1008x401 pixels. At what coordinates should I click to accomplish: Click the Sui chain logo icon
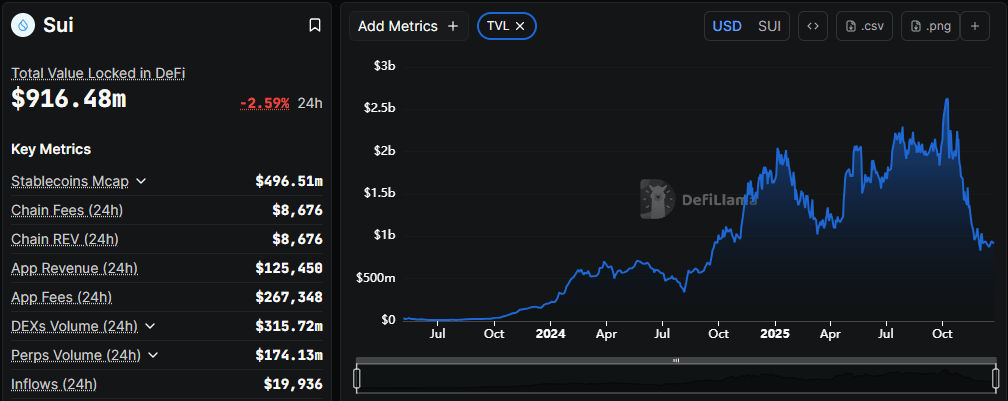pos(22,25)
